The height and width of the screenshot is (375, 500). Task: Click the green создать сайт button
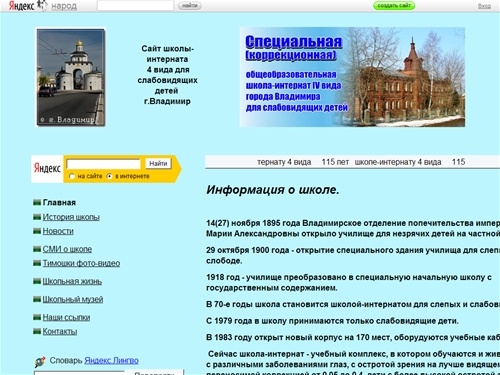pos(394,6)
